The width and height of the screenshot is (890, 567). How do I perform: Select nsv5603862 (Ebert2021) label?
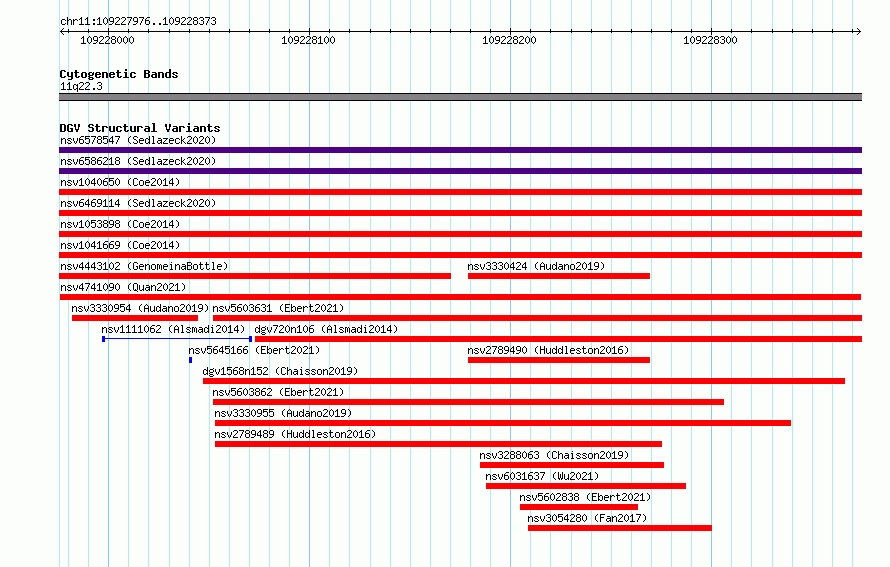point(278,392)
